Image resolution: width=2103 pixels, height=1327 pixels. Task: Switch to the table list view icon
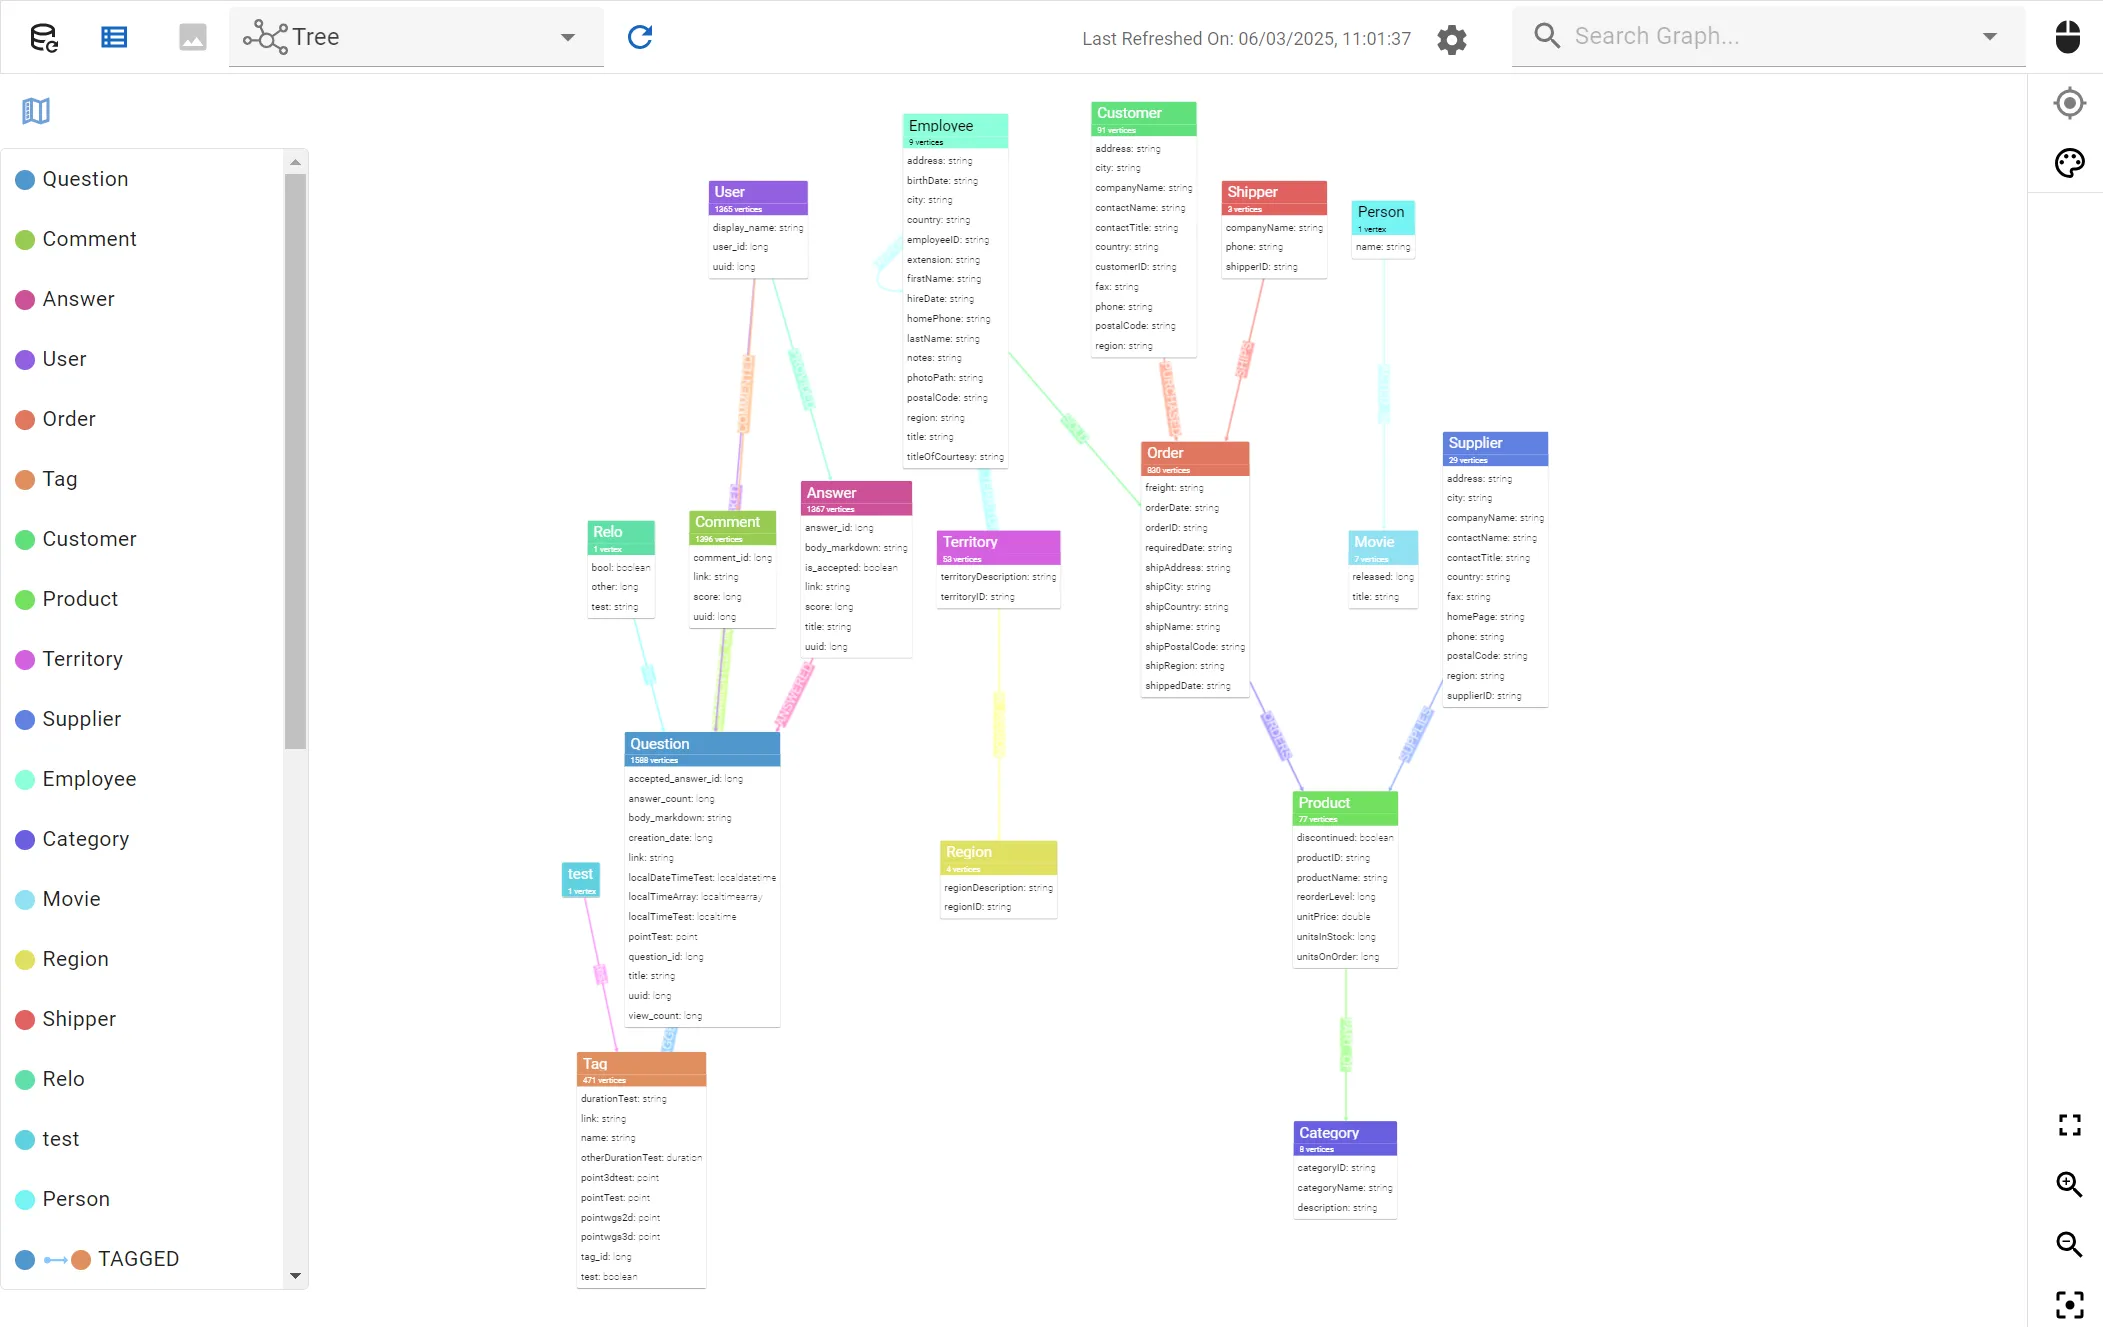(115, 38)
